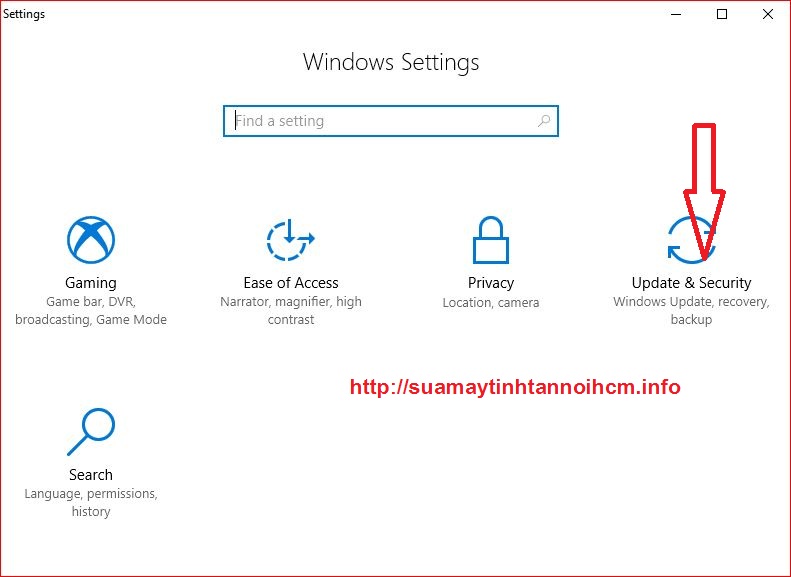Minimize the Settings window
The width and height of the screenshot is (791, 577).
pos(676,14)
